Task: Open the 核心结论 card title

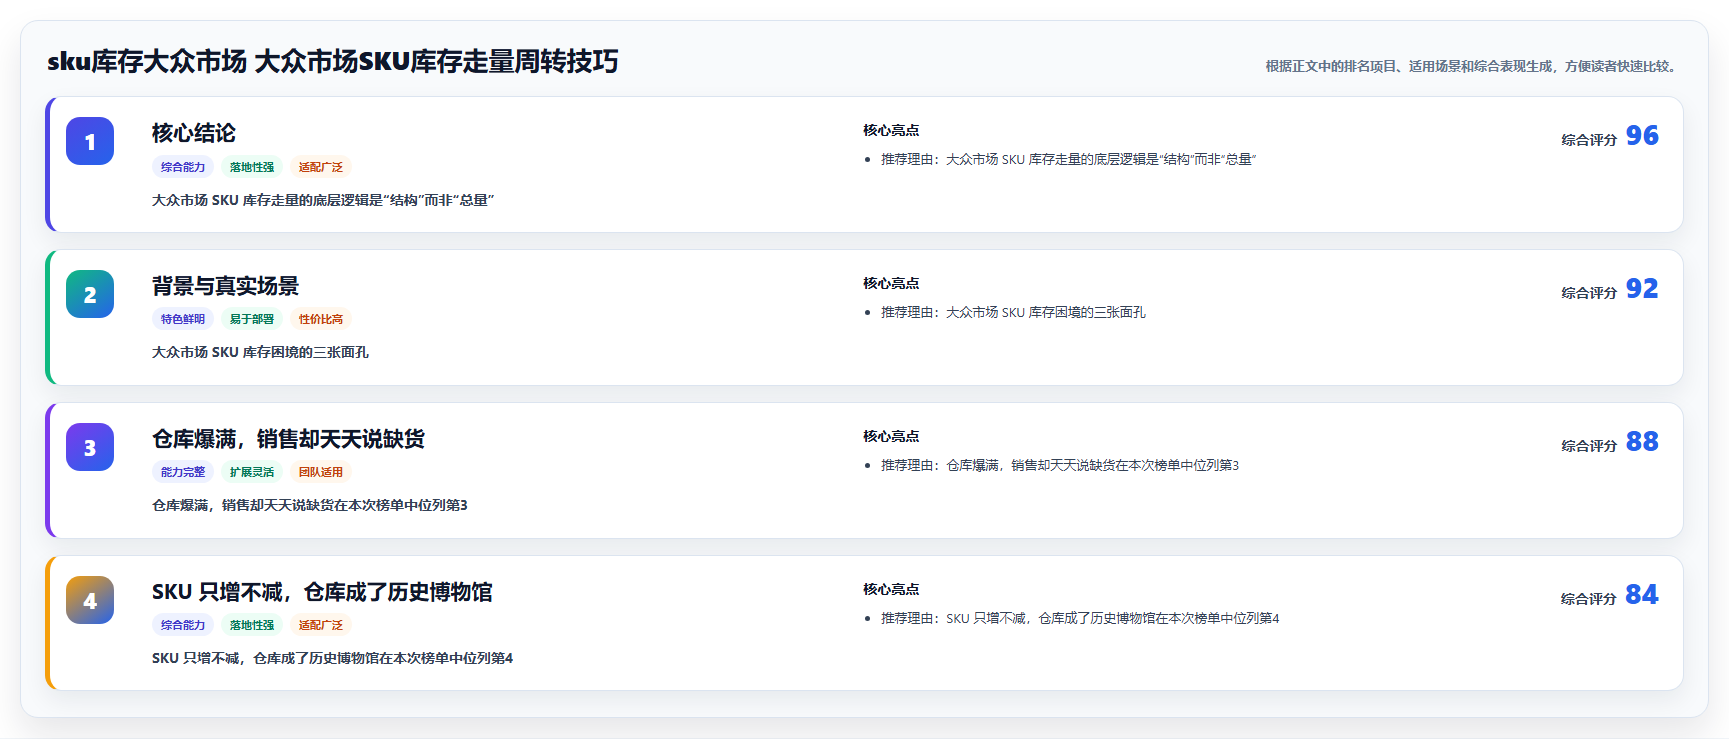Action: tap(194, 133)
